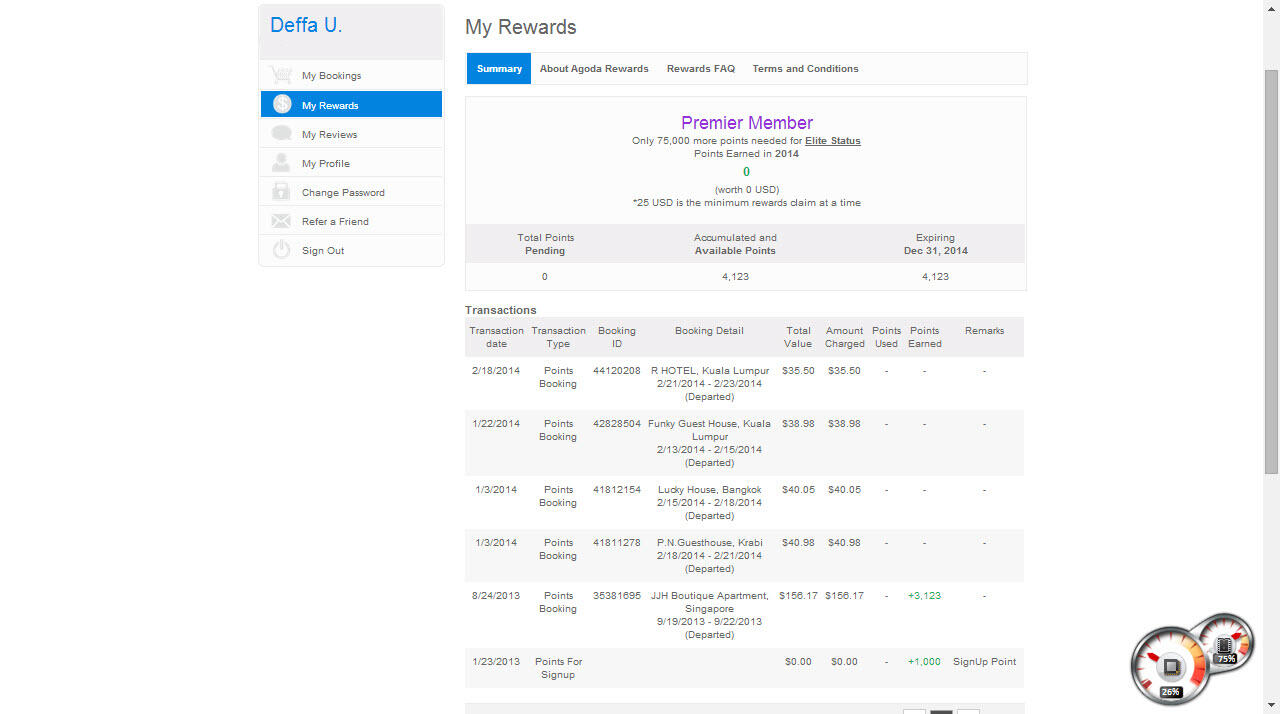Screen dimensions: 1280x714
Task: Click the shopping cart icon beside My Bookings
Action: [281, 75]
